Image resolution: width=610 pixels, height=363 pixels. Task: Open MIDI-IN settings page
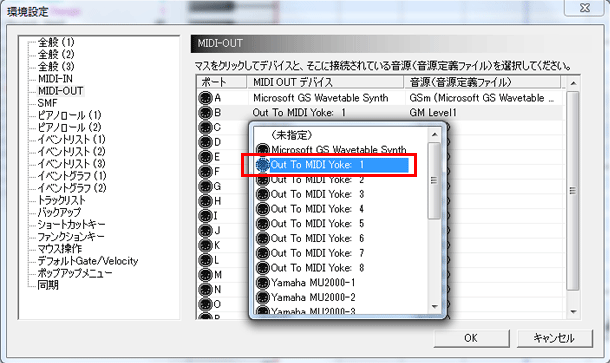pos(55,79)
